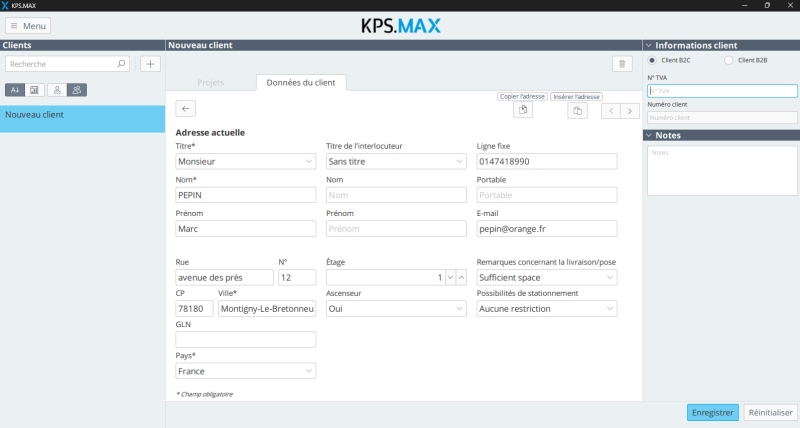800x428 pixels.
Task: Open the Titre dropdown showing Monsieur
Action: click(x=245, y=161)
